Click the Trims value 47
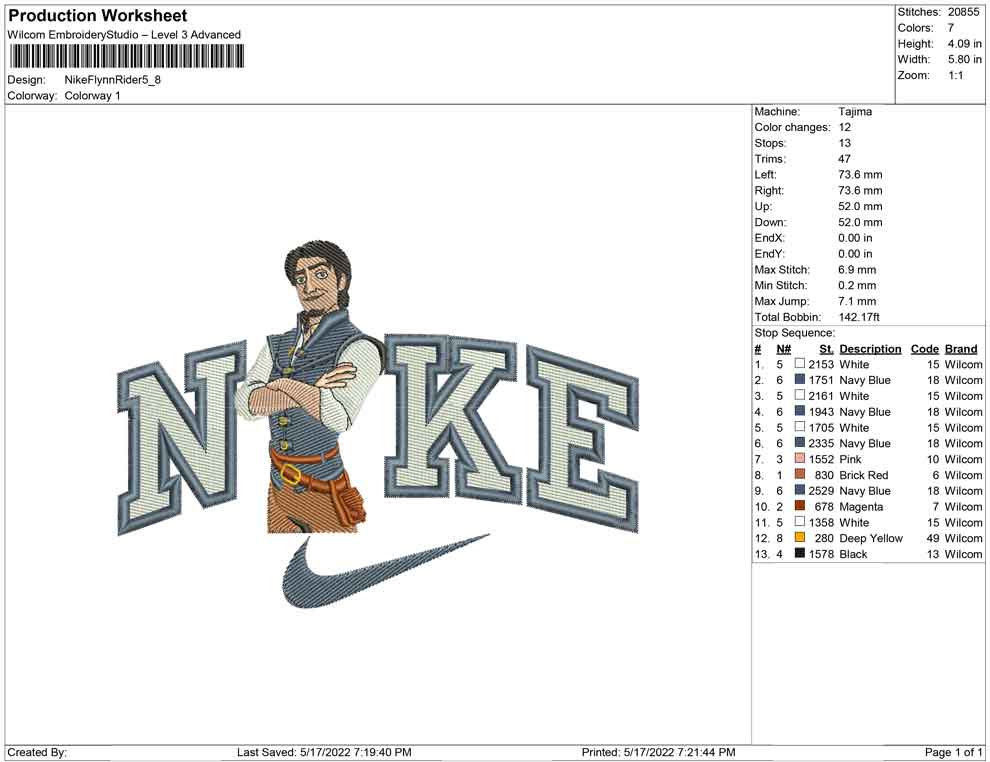The width and height of the screenshot is (990, 762). [x=845, y=158]
